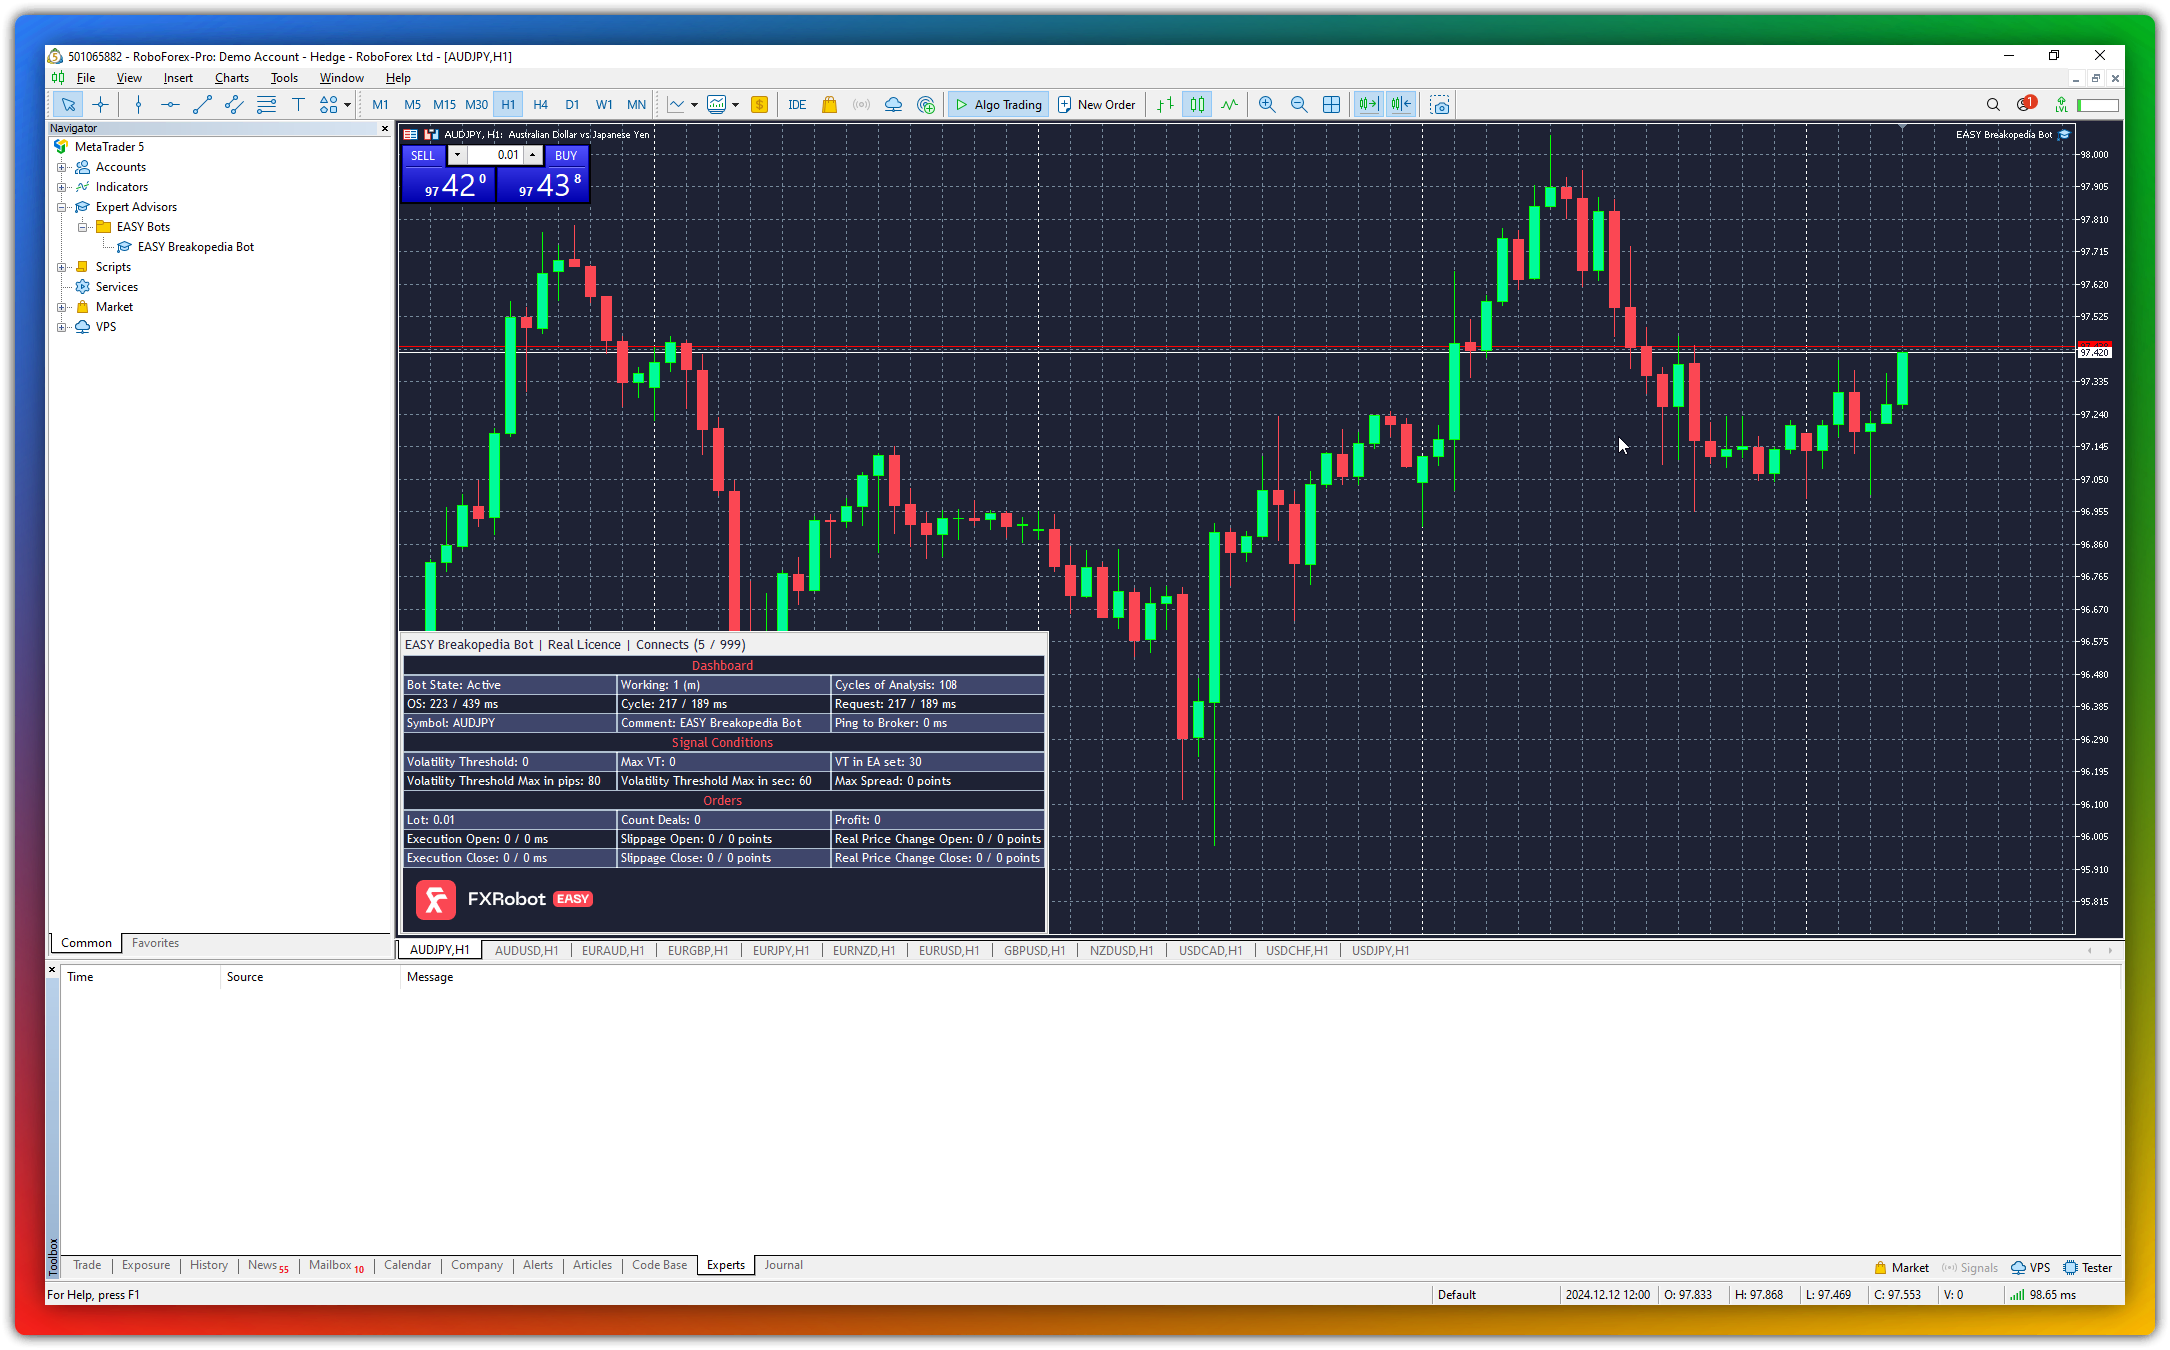Collapse the Expert Advisors node
2170x1350 pixels.
62,207
